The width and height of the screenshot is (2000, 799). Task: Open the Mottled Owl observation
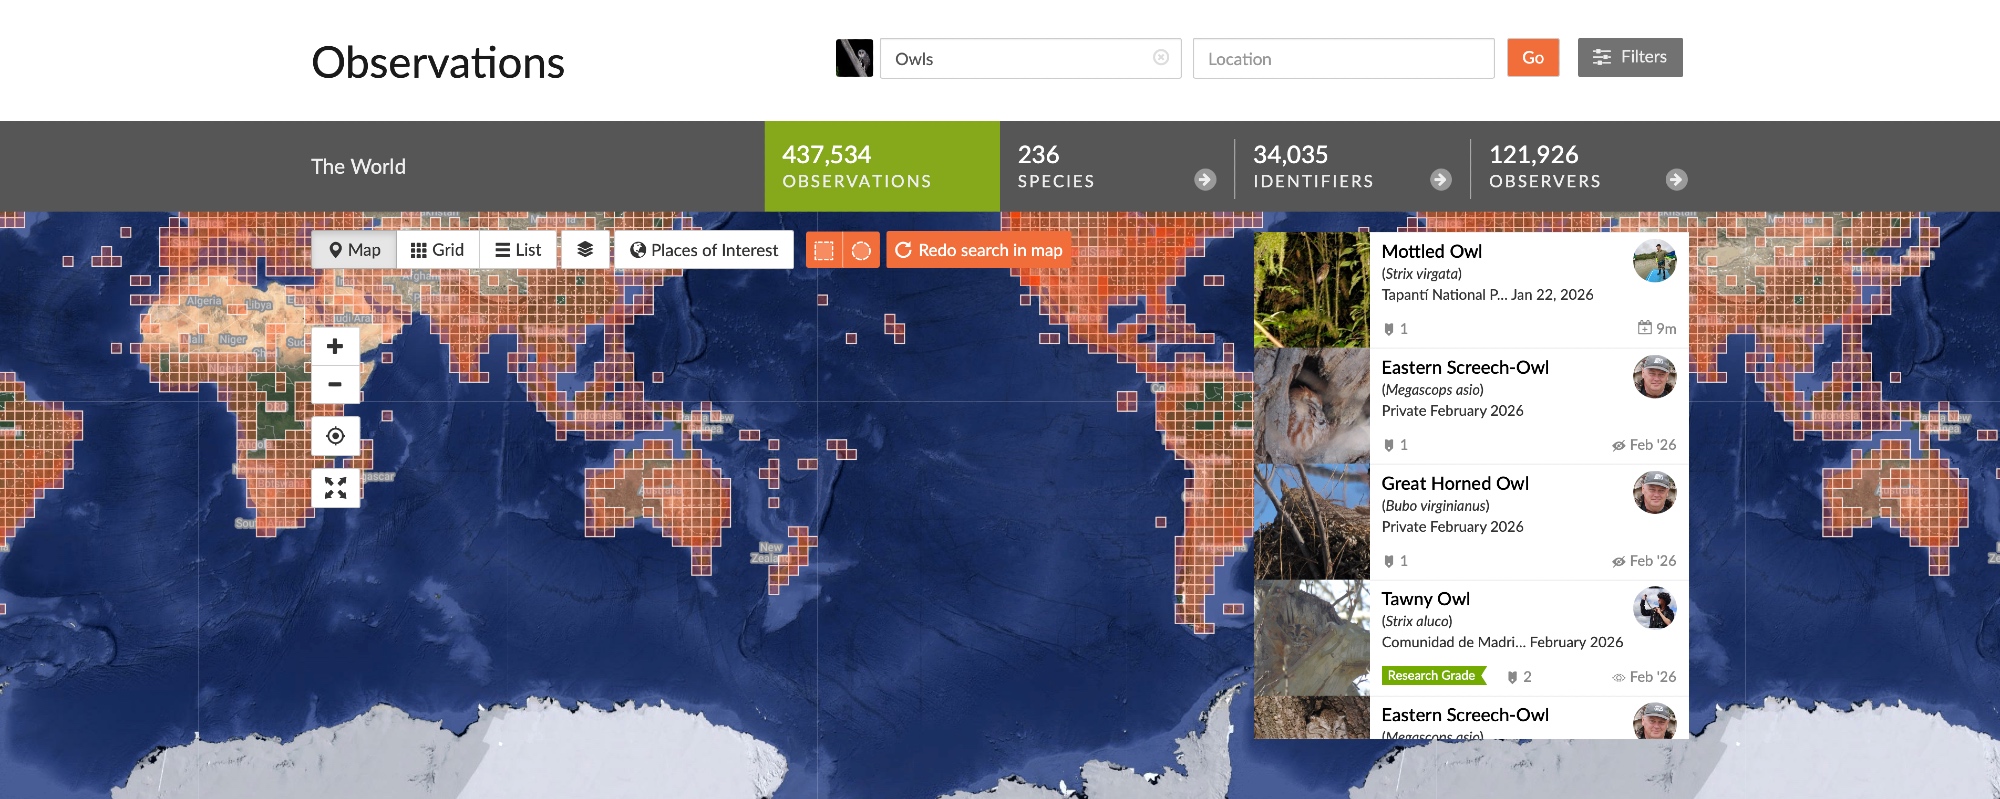(x=1431, y=252)
